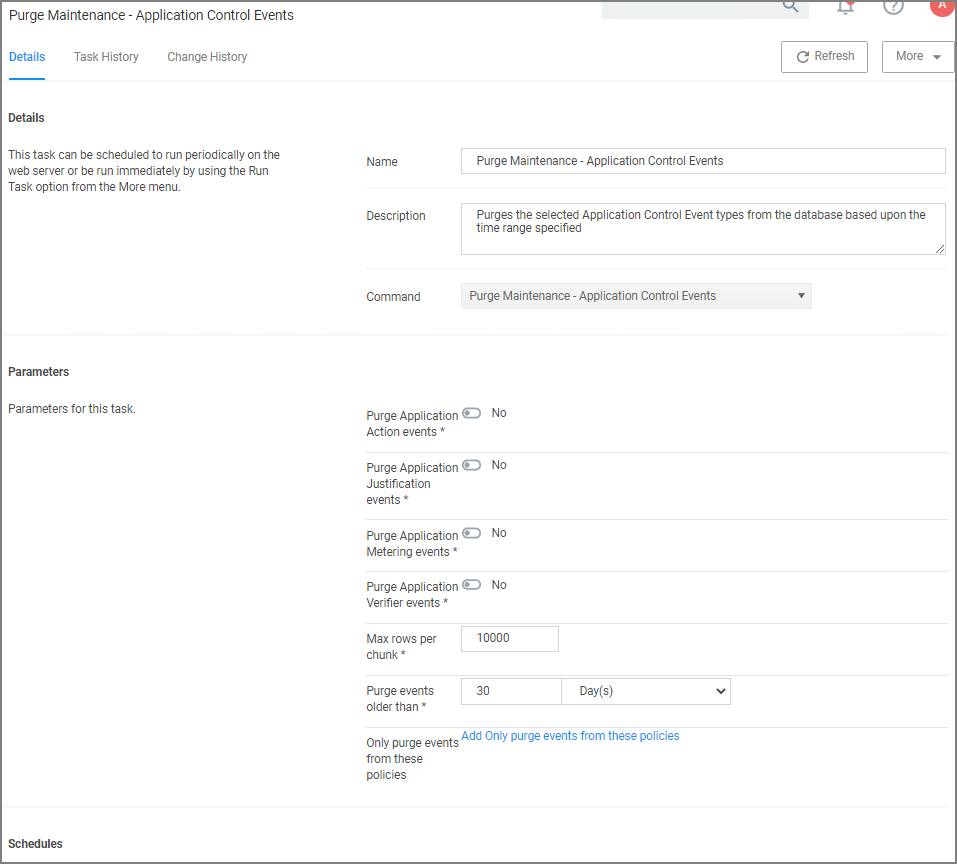Enable Purge Application Metering events switch
The image size is (957, 864).
click(x=471, y=533)
